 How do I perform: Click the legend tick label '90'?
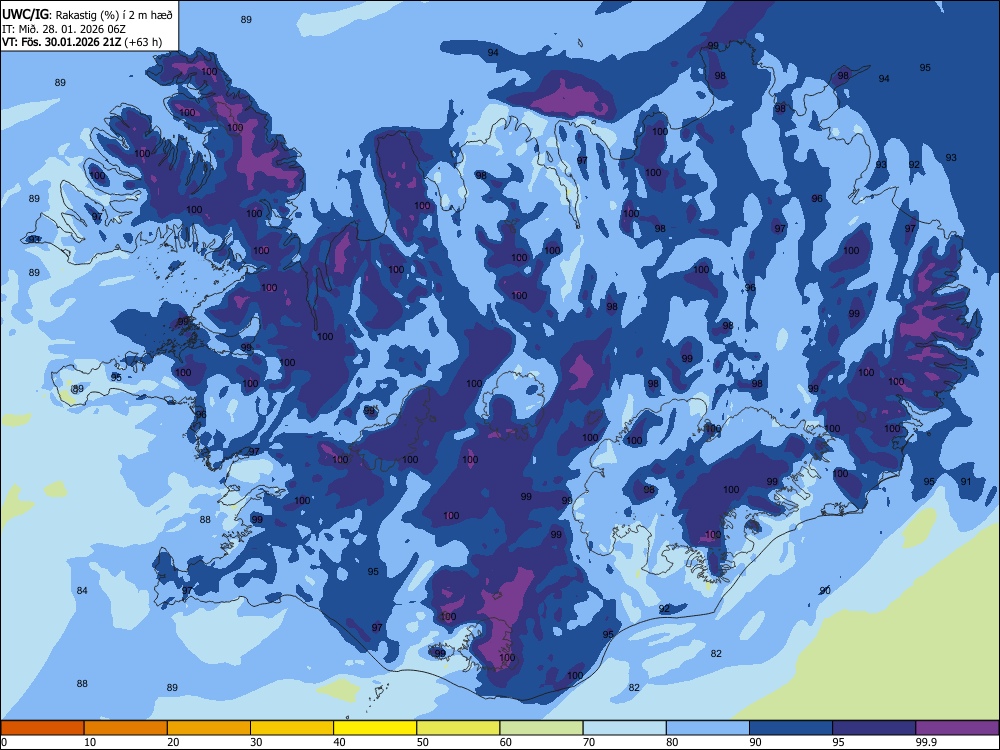pyautogui.click(x=756, y=742)
